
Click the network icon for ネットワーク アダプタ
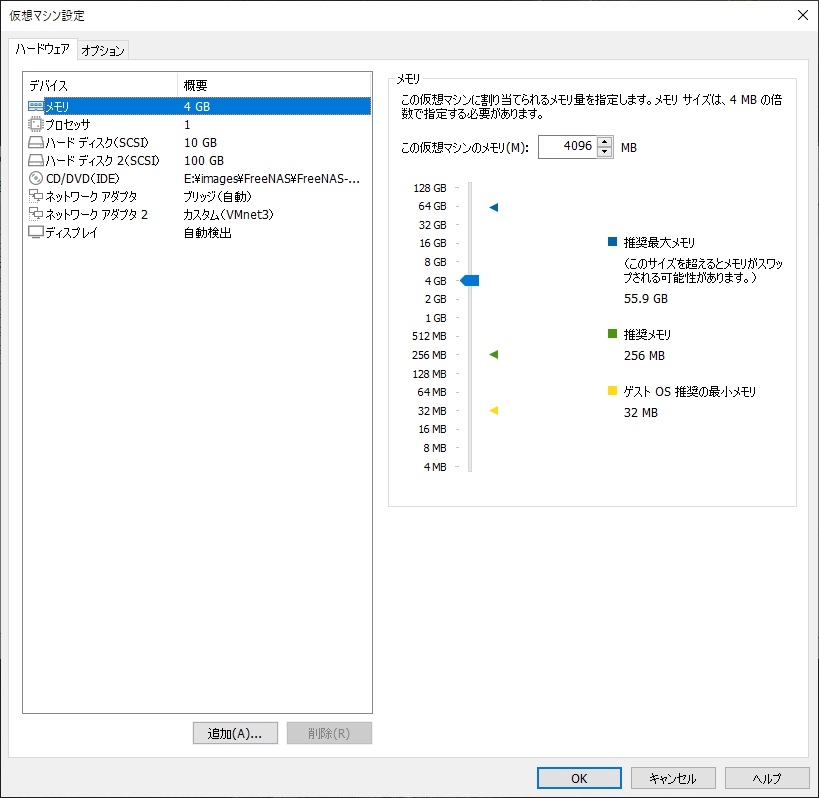(x=36, y=196)
